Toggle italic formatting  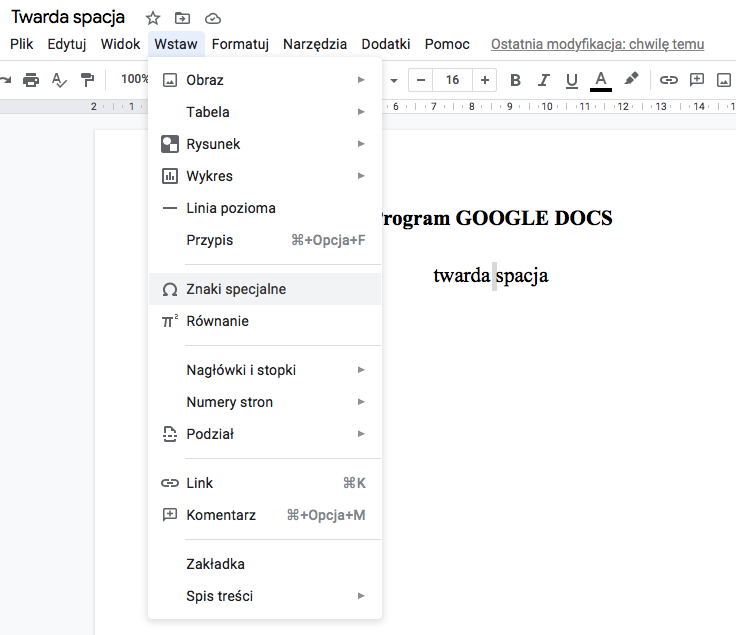[544, 80]
